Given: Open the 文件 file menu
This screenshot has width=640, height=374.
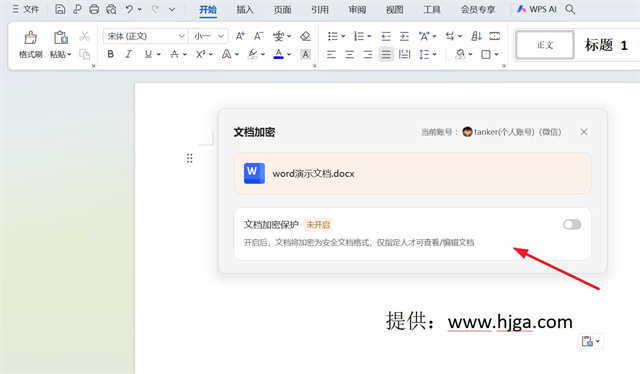Looking at the screenshot, I should click(x=25, y=9).
